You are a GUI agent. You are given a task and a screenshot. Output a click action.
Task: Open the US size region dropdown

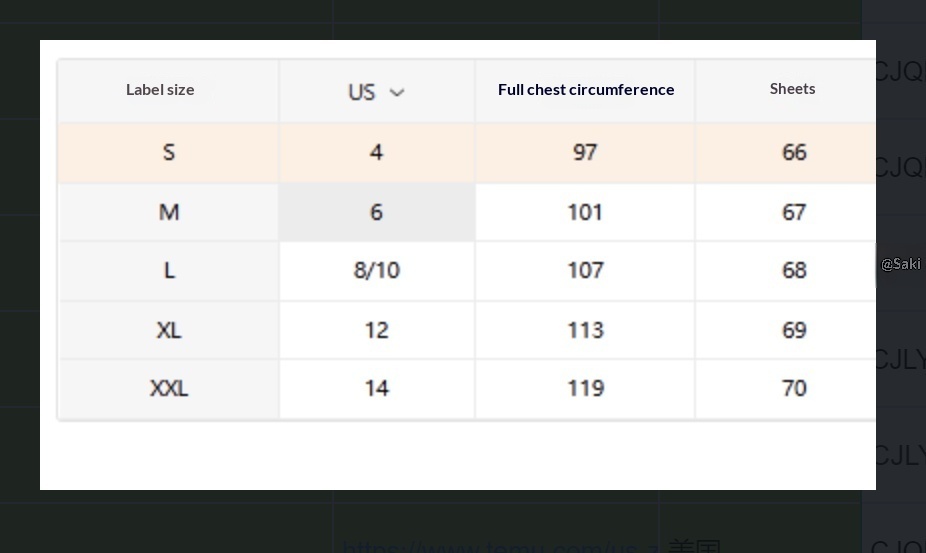pos(375,92)
